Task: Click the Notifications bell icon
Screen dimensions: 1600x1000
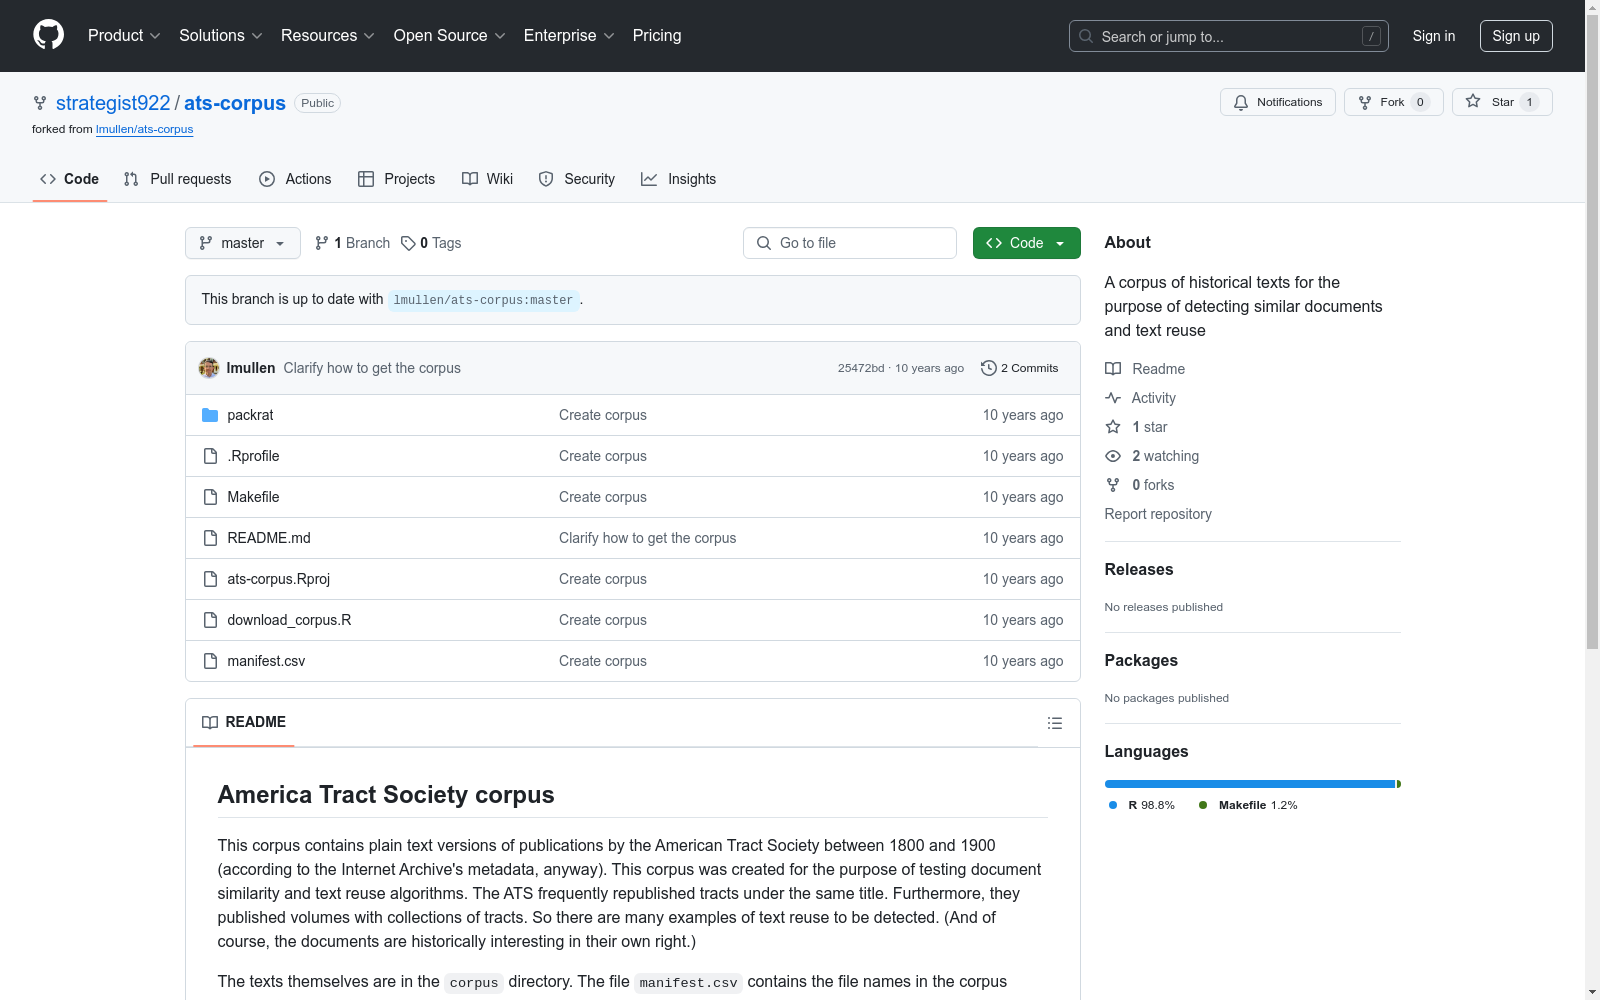Action: point(1241,102)
